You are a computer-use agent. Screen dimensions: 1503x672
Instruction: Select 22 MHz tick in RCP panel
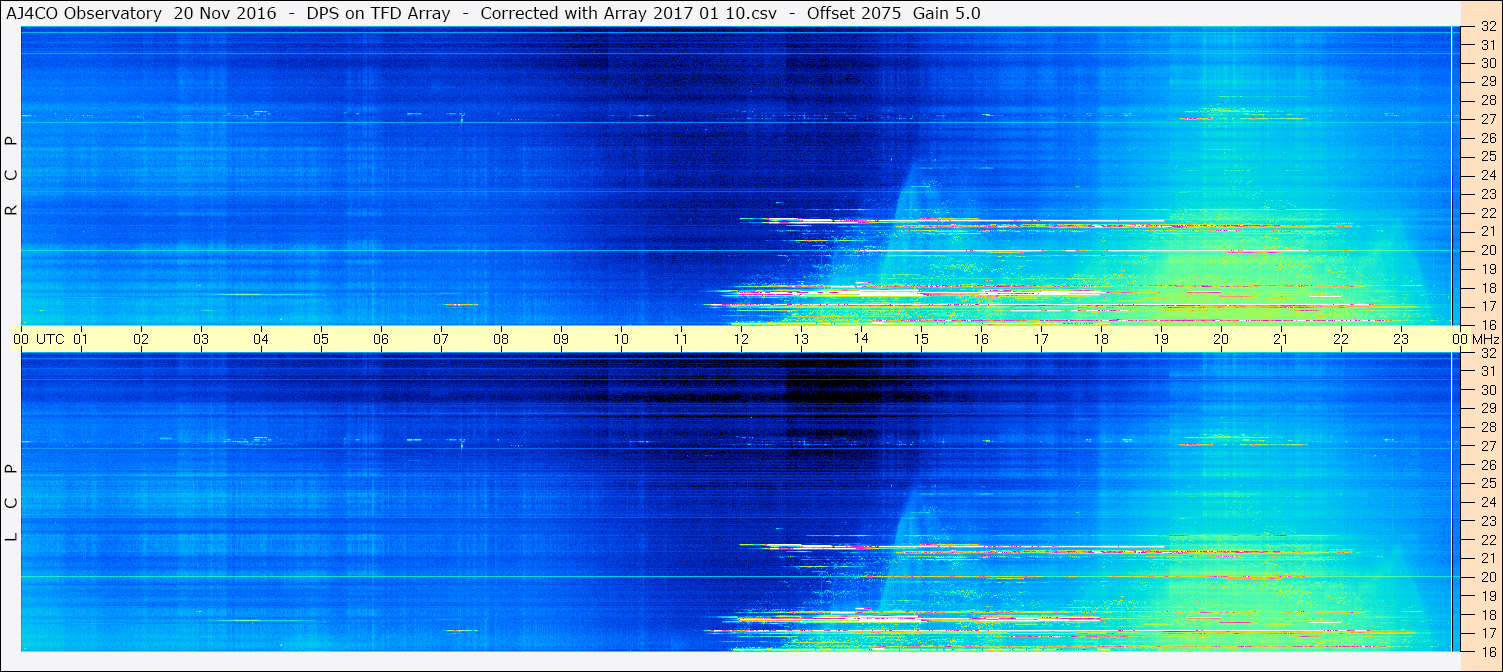point(1487,213)
